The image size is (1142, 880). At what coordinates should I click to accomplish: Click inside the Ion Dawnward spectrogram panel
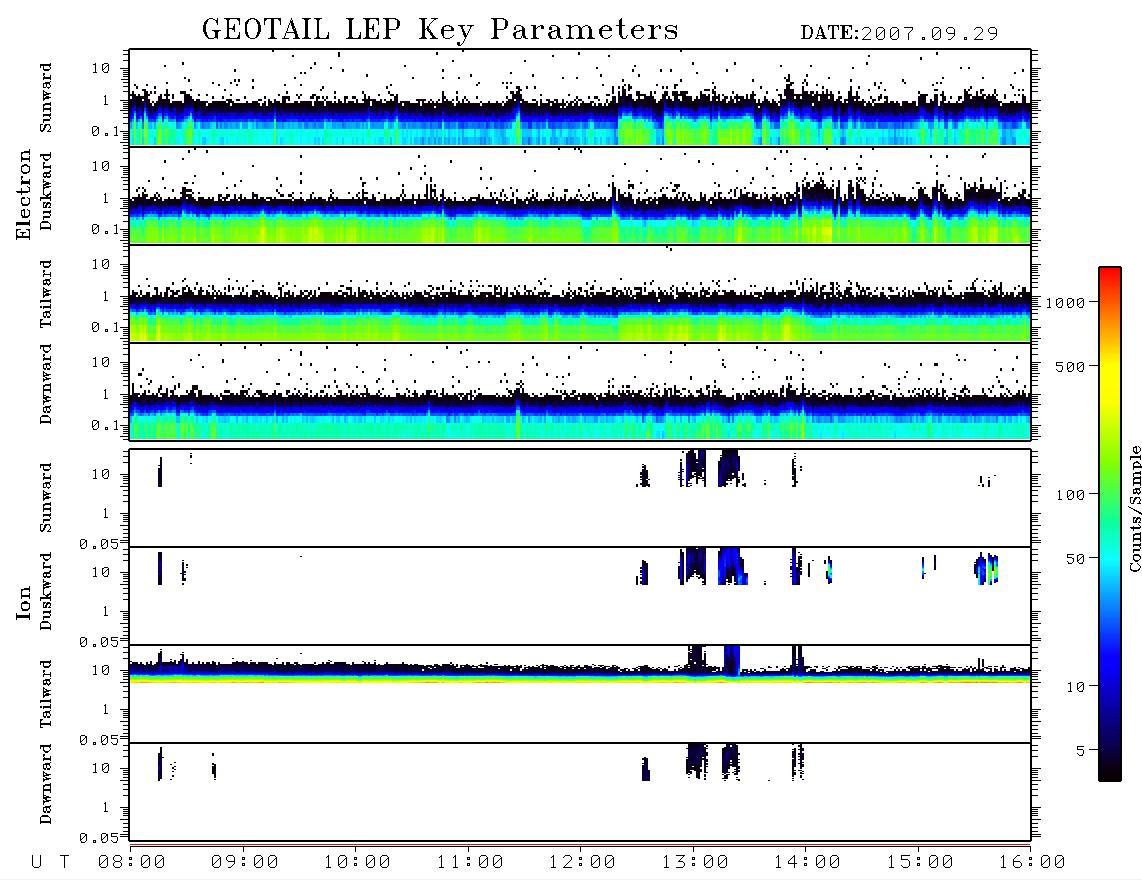click(x=580, y=792)
